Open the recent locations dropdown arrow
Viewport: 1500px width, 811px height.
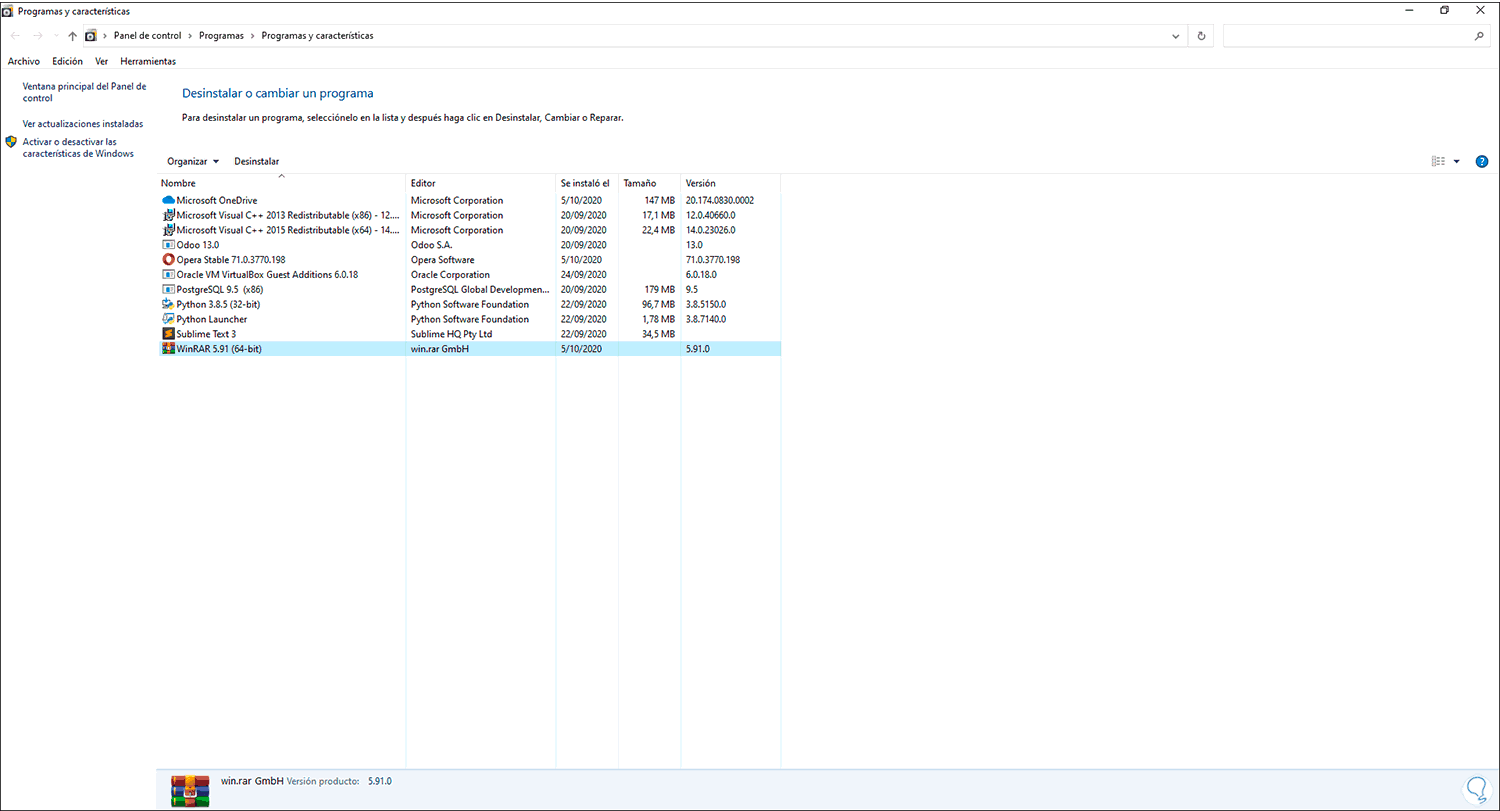click(55, 36)
